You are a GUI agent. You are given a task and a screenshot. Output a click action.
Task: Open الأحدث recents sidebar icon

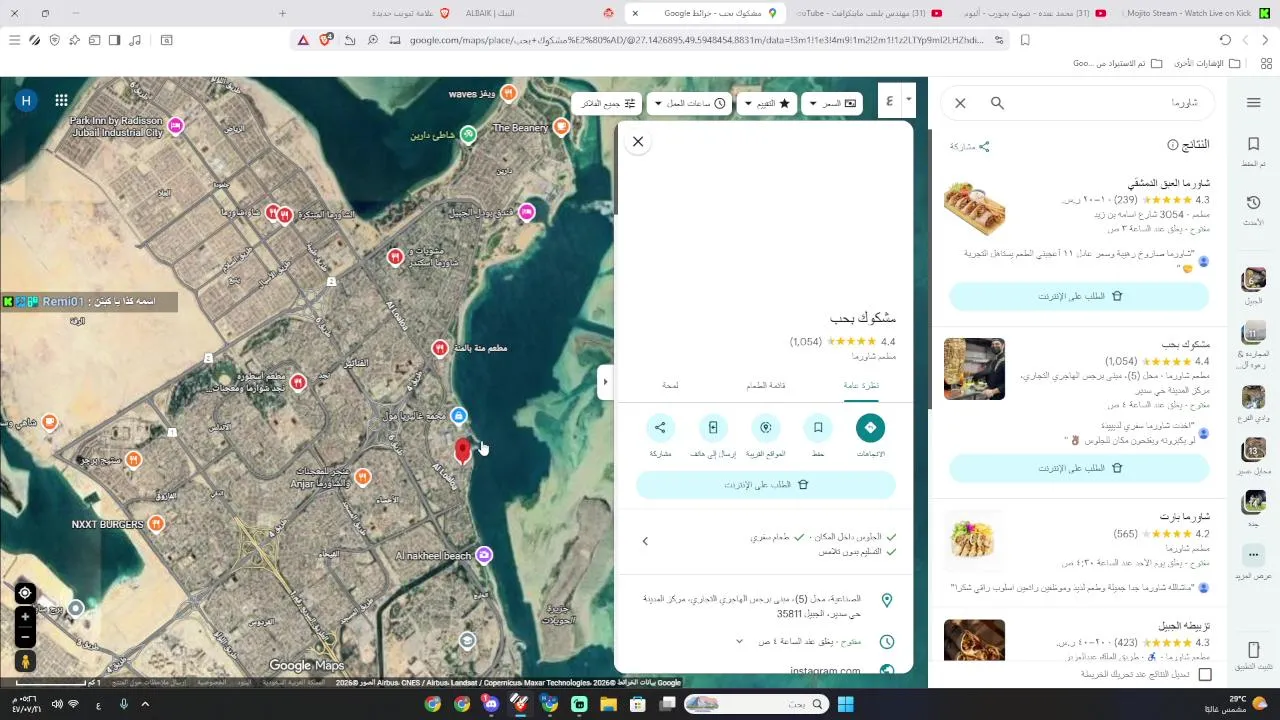pyautogui.click(x=1254, y=210)
